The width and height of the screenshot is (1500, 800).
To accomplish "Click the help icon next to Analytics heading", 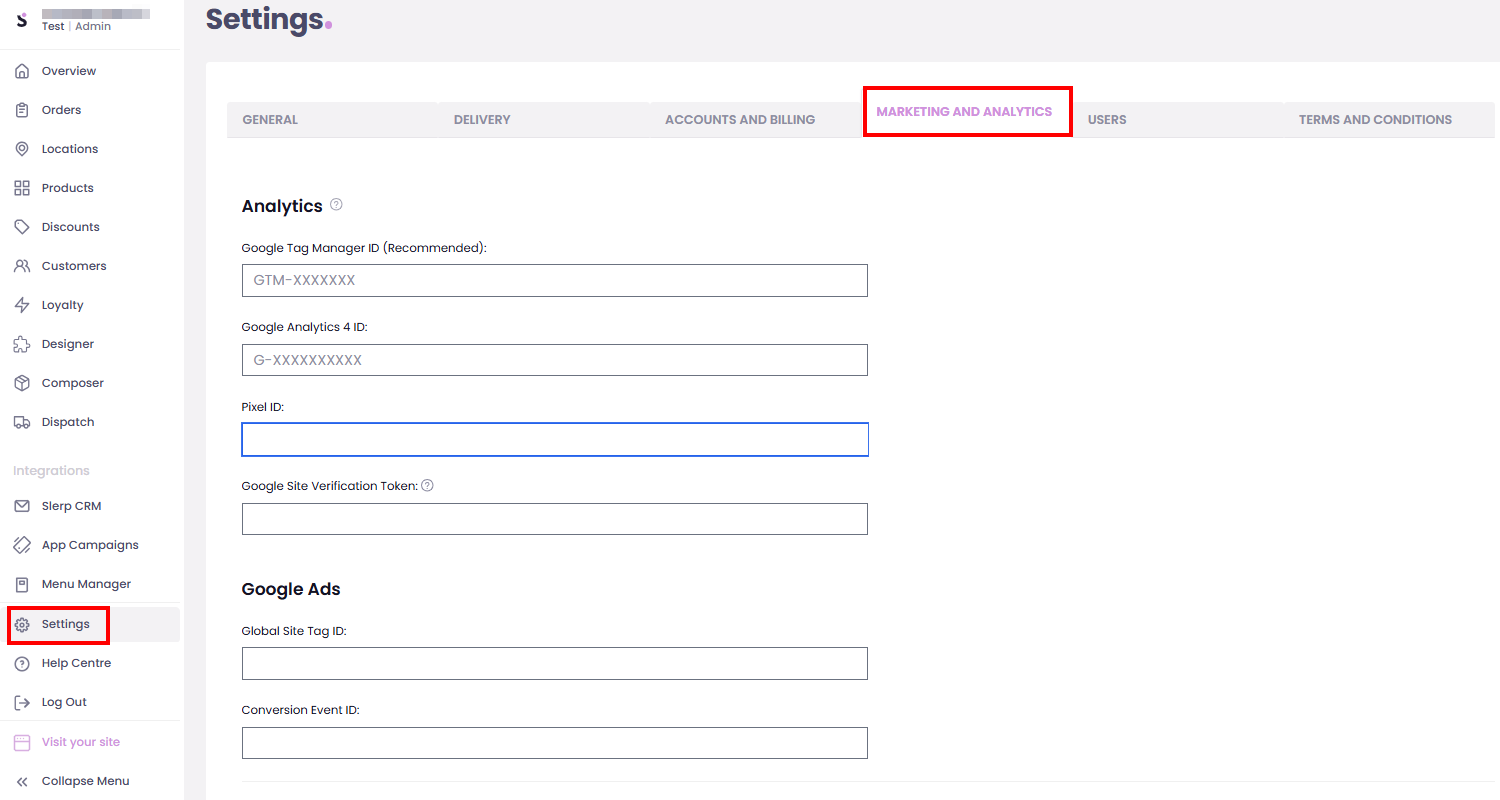I will click(x=336, y=205).
